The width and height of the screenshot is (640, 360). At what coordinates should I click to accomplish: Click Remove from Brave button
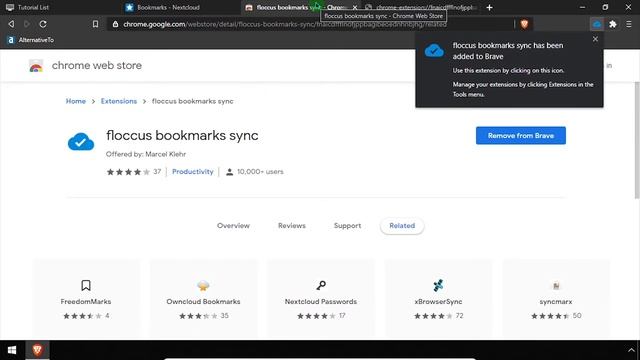click(x=520, y=136)
